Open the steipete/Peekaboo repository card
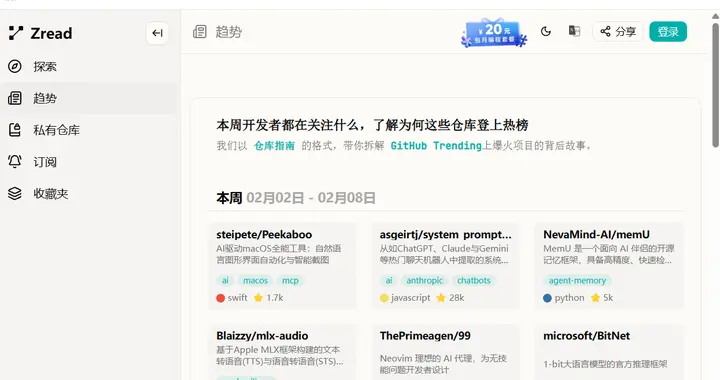Viewport: 720px width, 380px height. point(282,266)
